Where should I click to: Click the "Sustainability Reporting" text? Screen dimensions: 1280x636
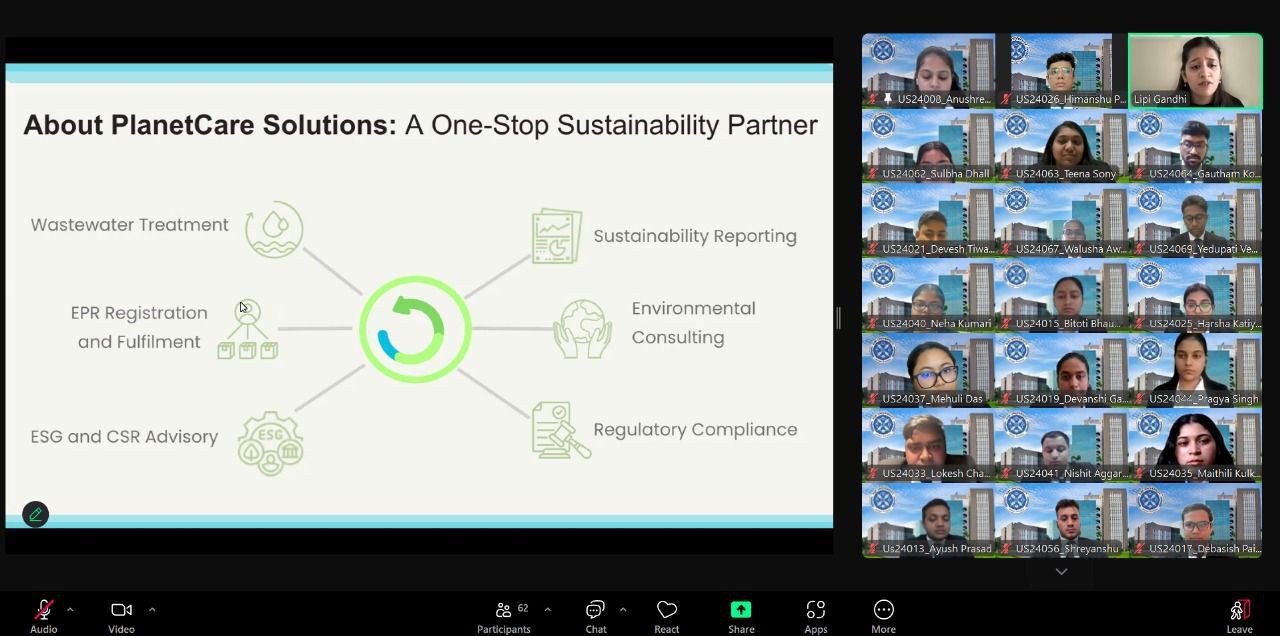695,236
